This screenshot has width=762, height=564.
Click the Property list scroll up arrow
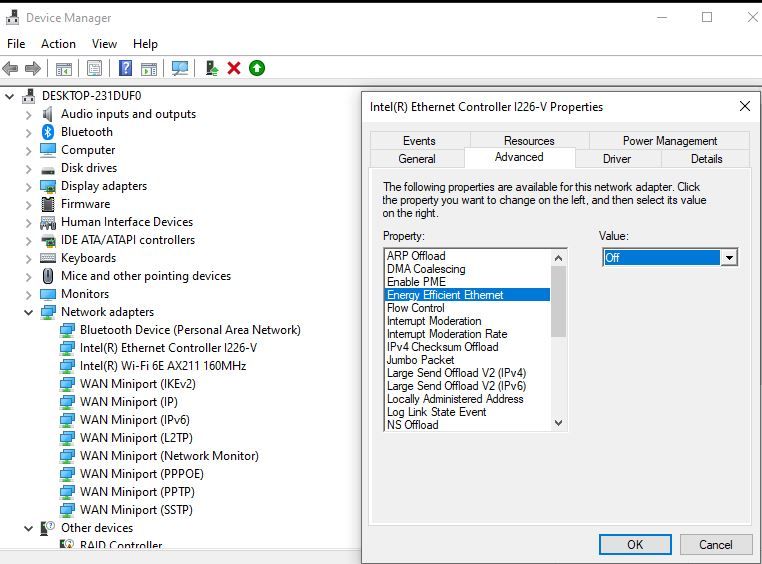(558, 258)
